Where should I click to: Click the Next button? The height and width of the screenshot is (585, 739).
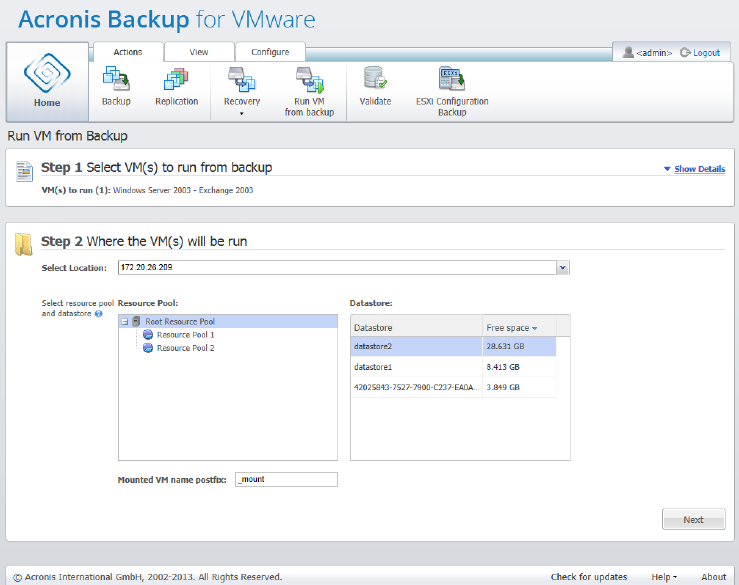pyautogui.click(x=693, y=519)
